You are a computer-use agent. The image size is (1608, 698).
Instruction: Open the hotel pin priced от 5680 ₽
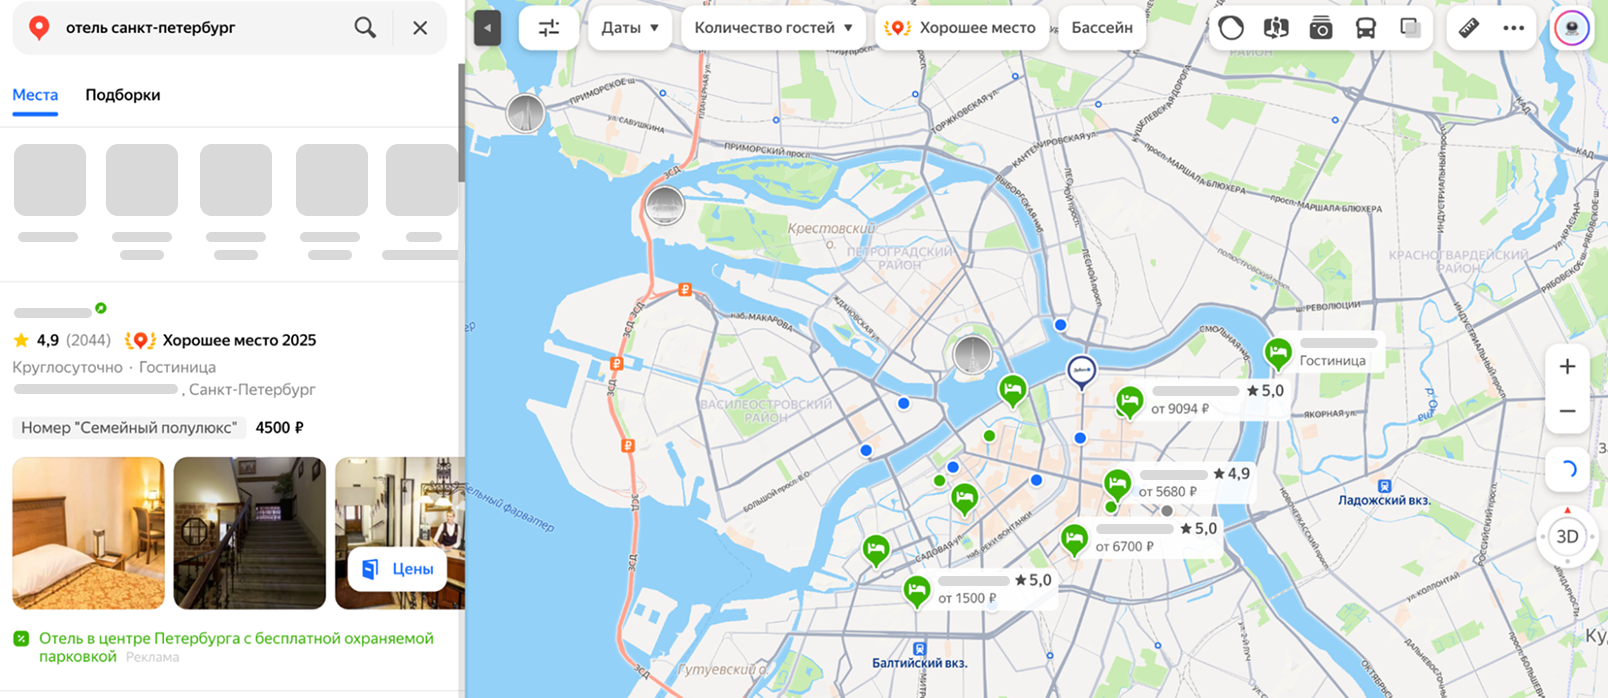(1117, 484)
